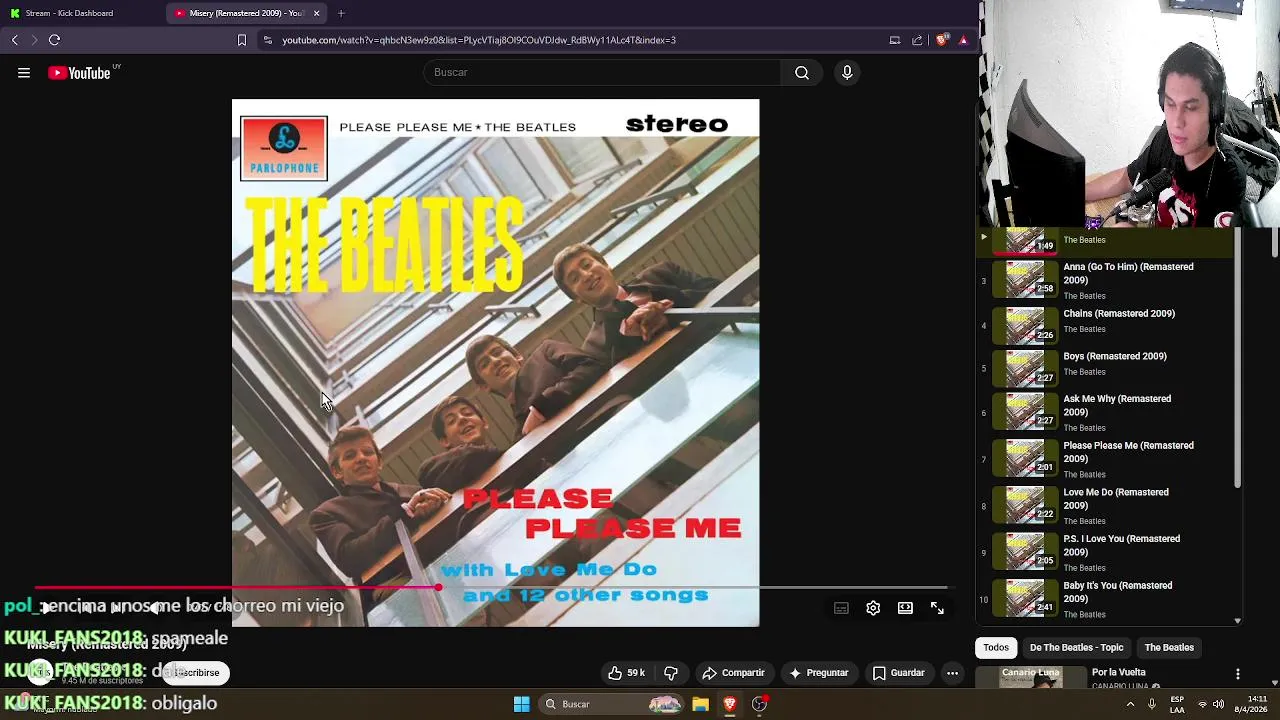Viewport: 1280px width, 720px height.
Task: Like the video with 59 k likes
Action: coord(626,673)
